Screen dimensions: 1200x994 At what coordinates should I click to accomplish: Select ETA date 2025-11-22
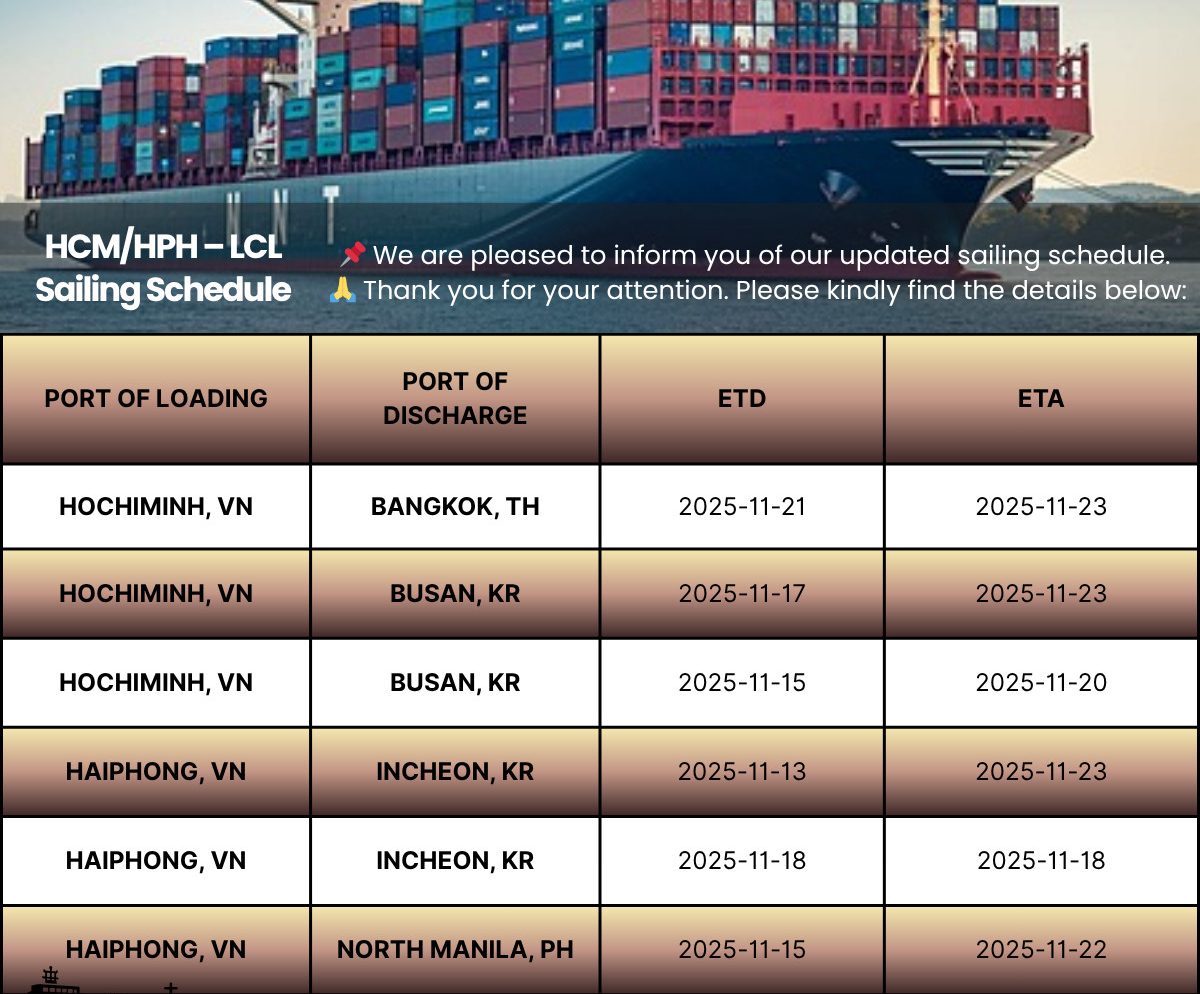pos(1041,949)
